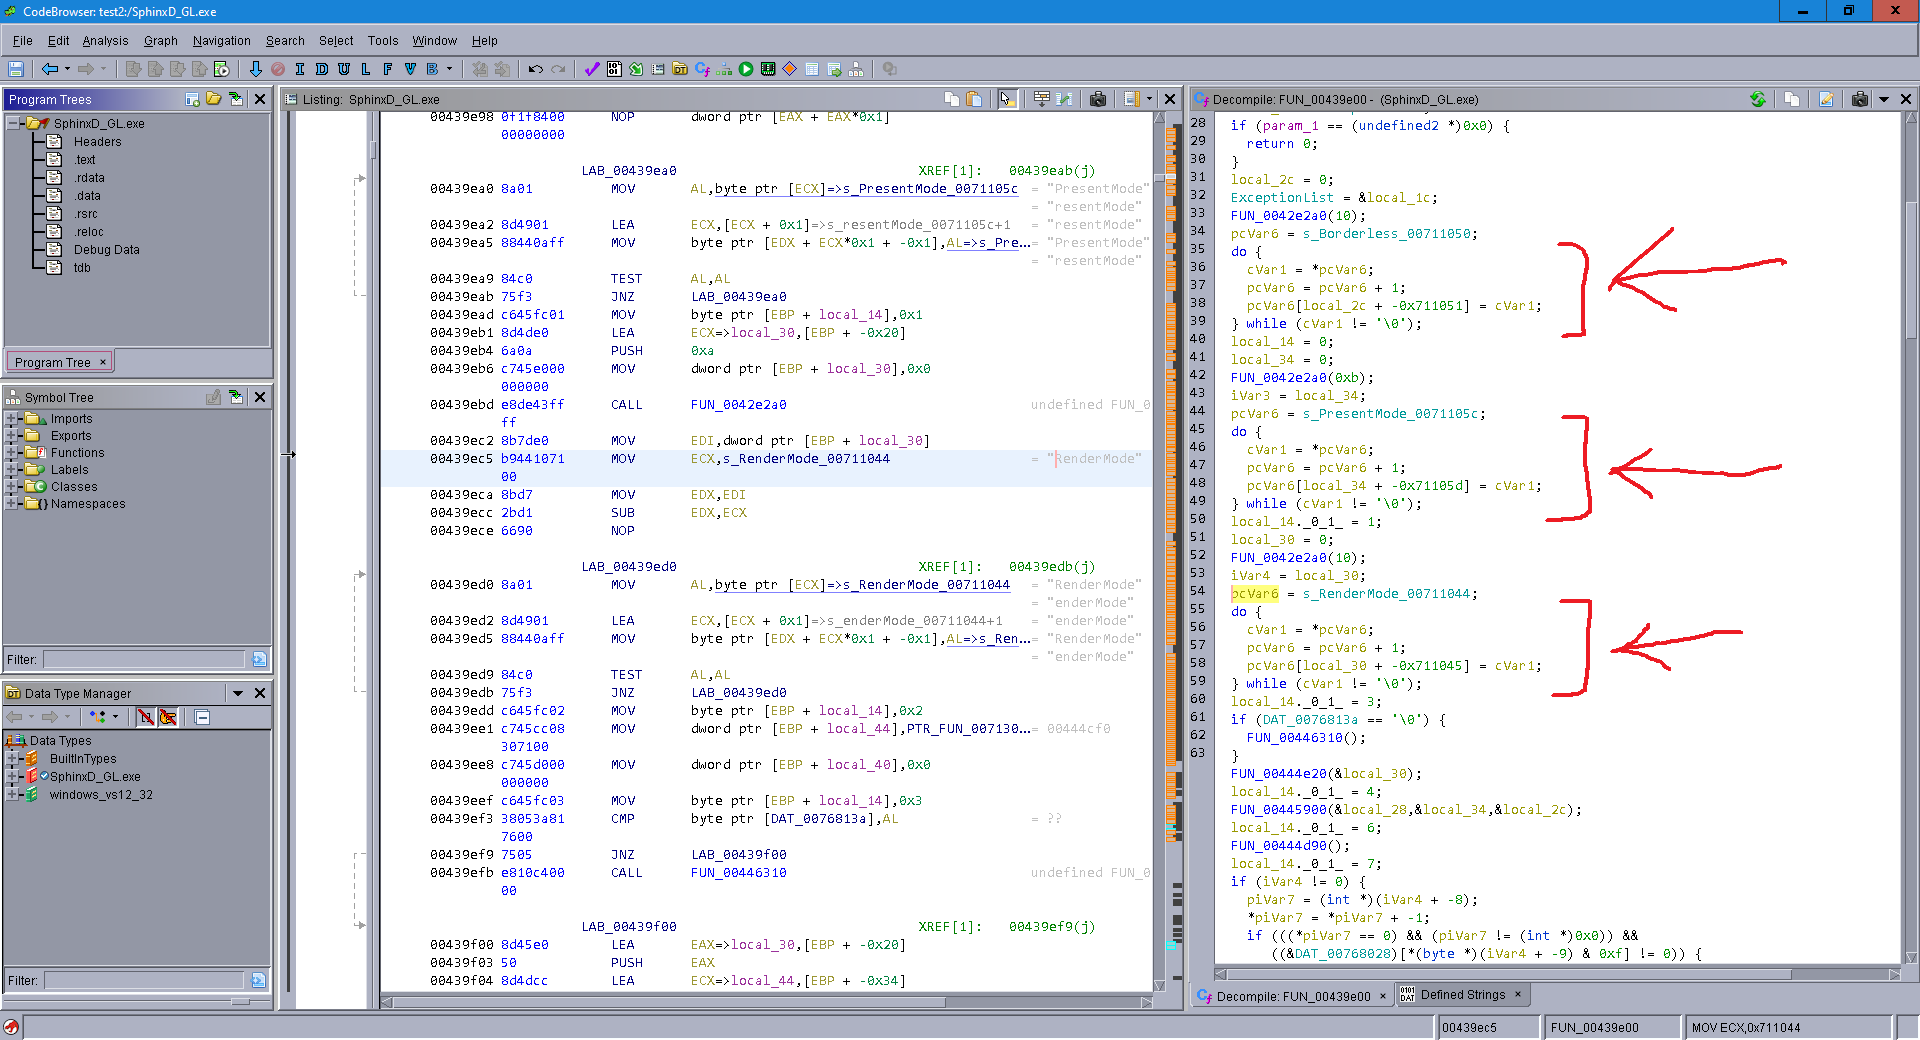Refresh the Decompile view with green arrows icon
The width and height of the screenshot is (1920, 1040).
(x=1757, y=99)
